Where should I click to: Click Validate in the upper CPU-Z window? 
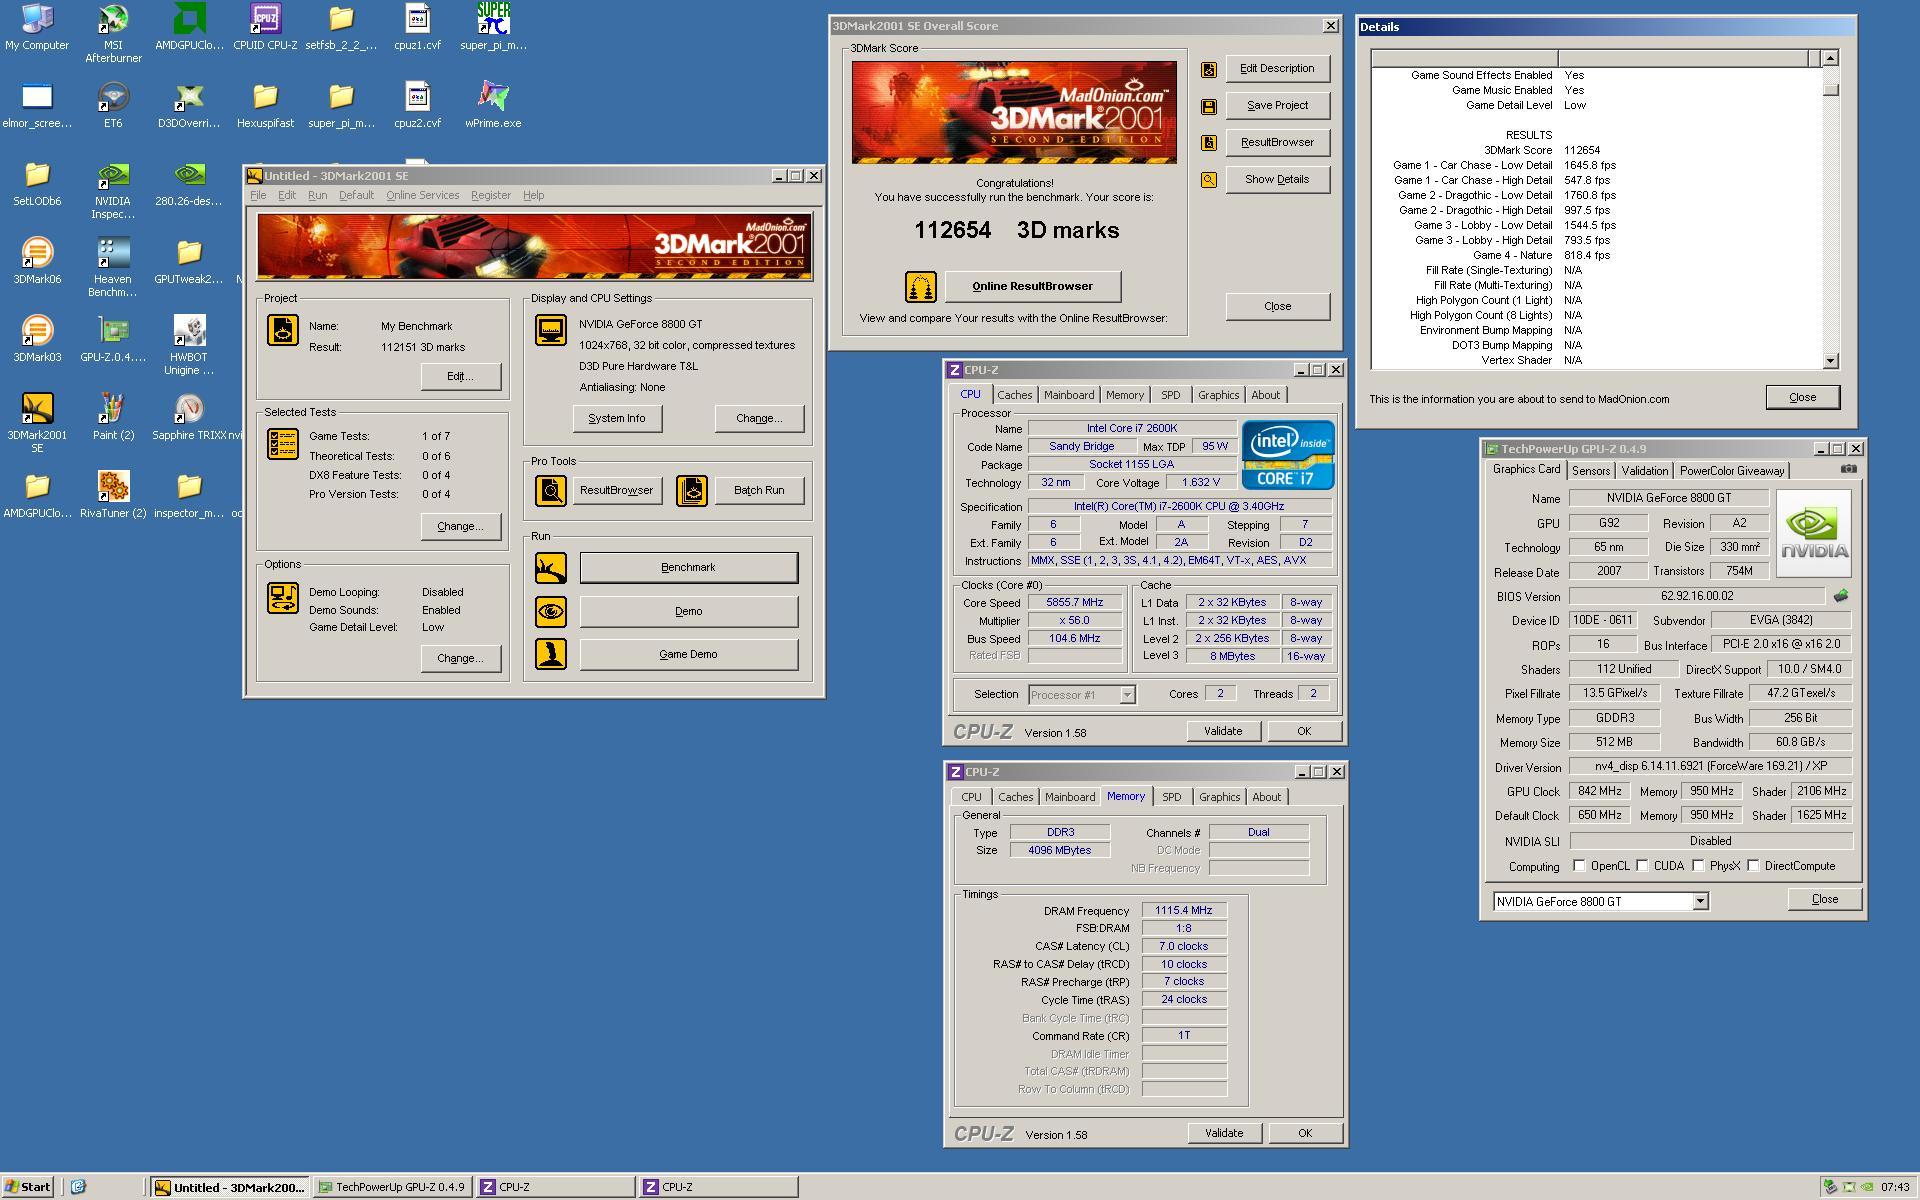1223,732
